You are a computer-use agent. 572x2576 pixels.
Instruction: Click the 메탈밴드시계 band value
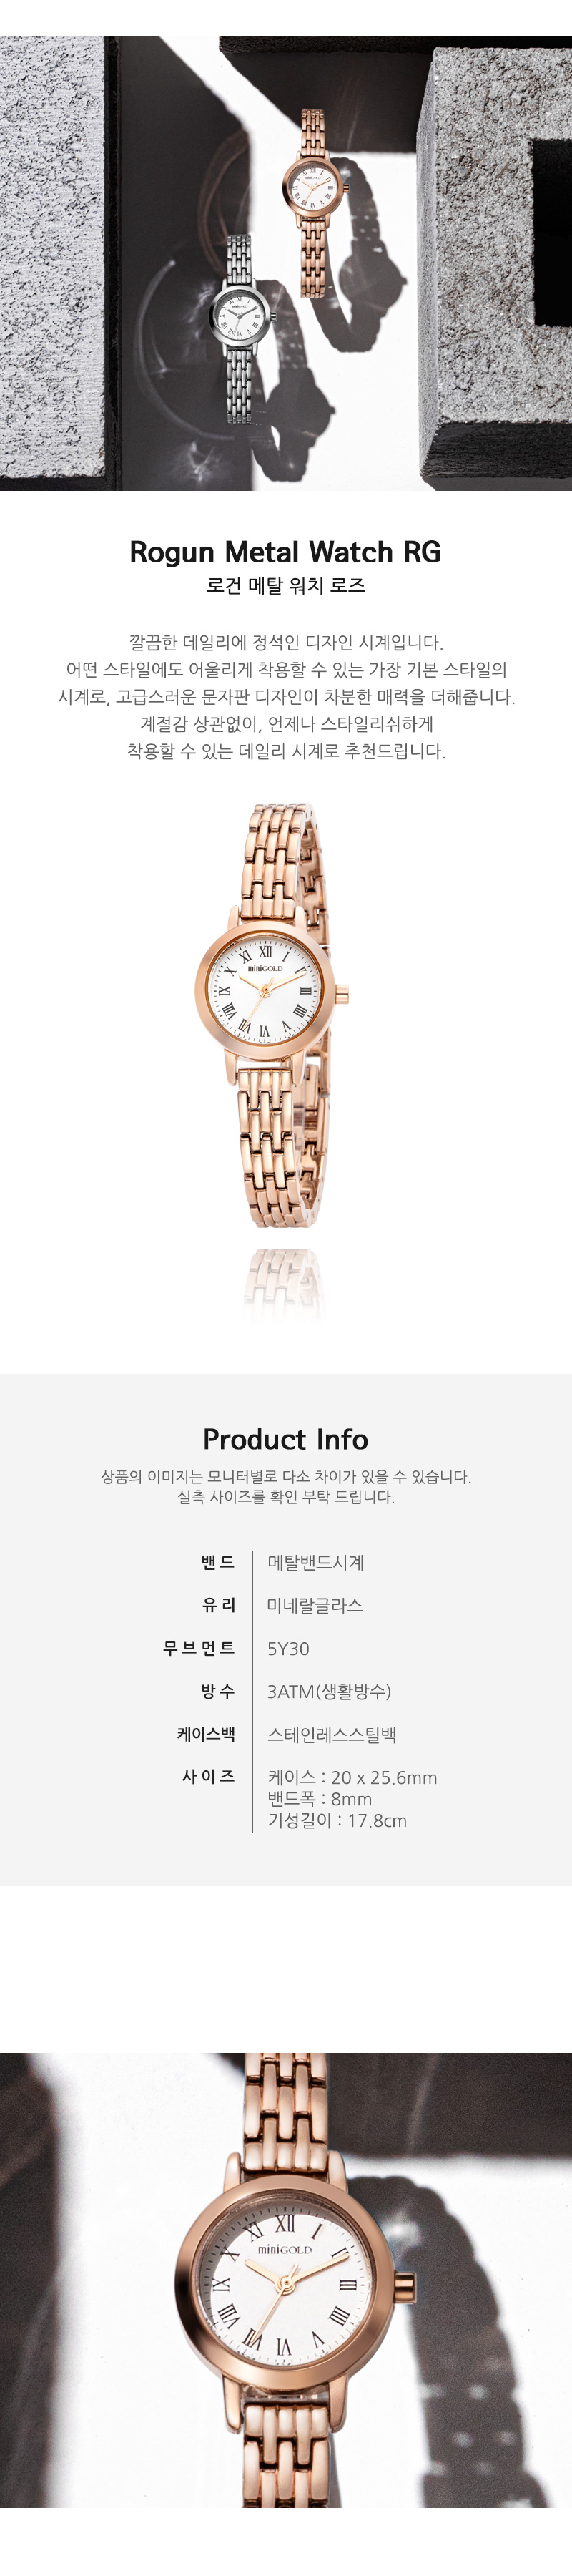(316, 1562)
